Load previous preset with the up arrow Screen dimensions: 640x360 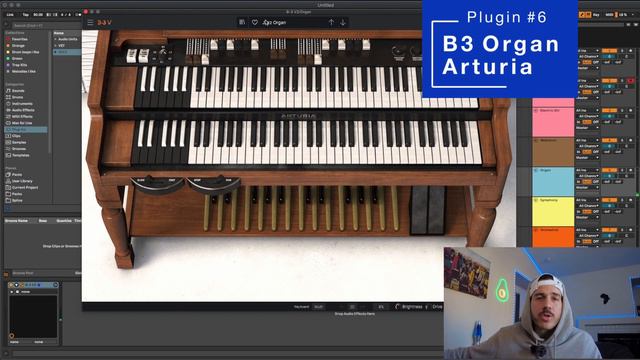[331, 22]
